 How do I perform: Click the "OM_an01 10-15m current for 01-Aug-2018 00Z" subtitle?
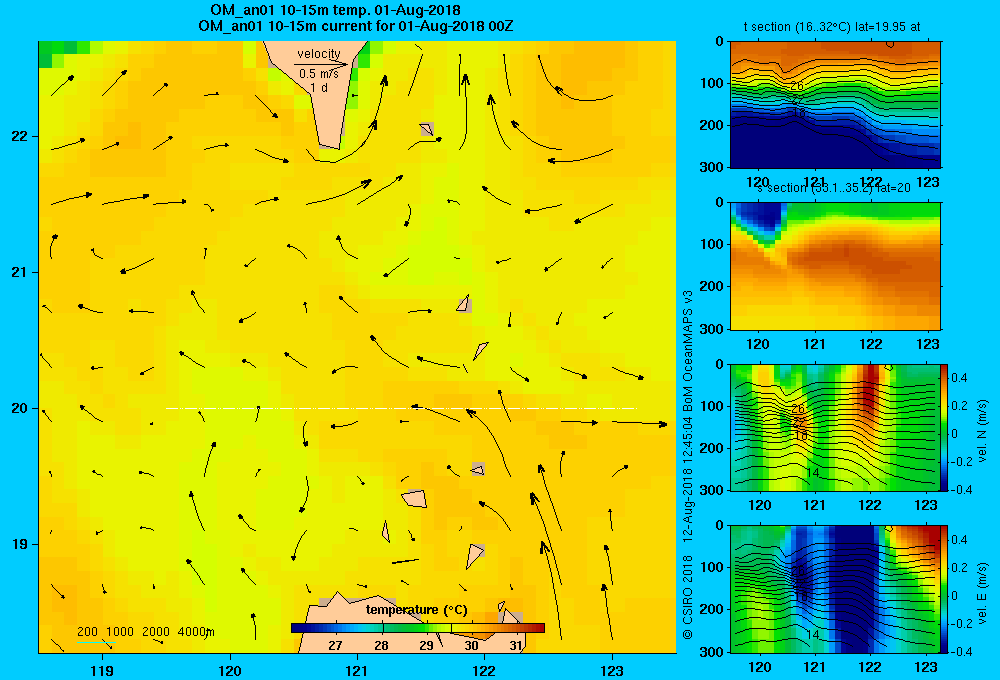point(356,26)
